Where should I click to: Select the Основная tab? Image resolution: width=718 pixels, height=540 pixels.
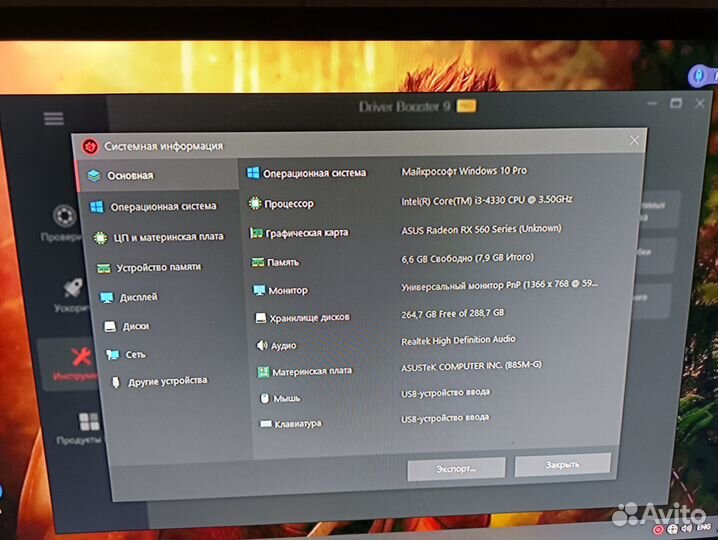coord(129,175)
